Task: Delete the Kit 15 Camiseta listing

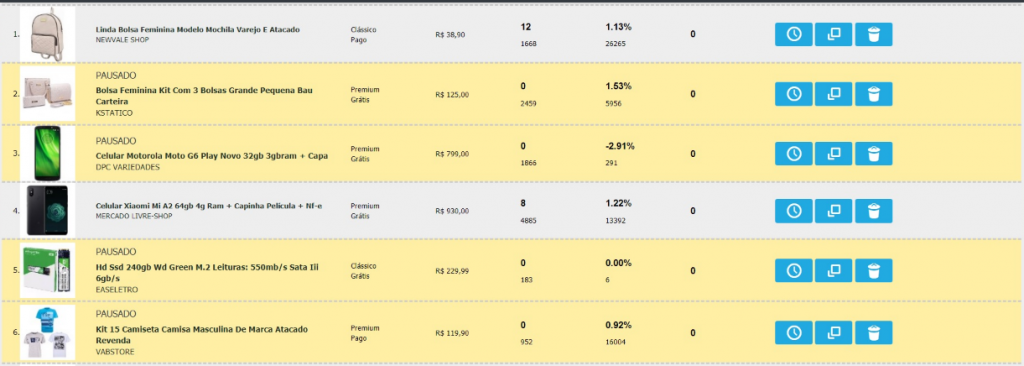Action: point(874,333)
